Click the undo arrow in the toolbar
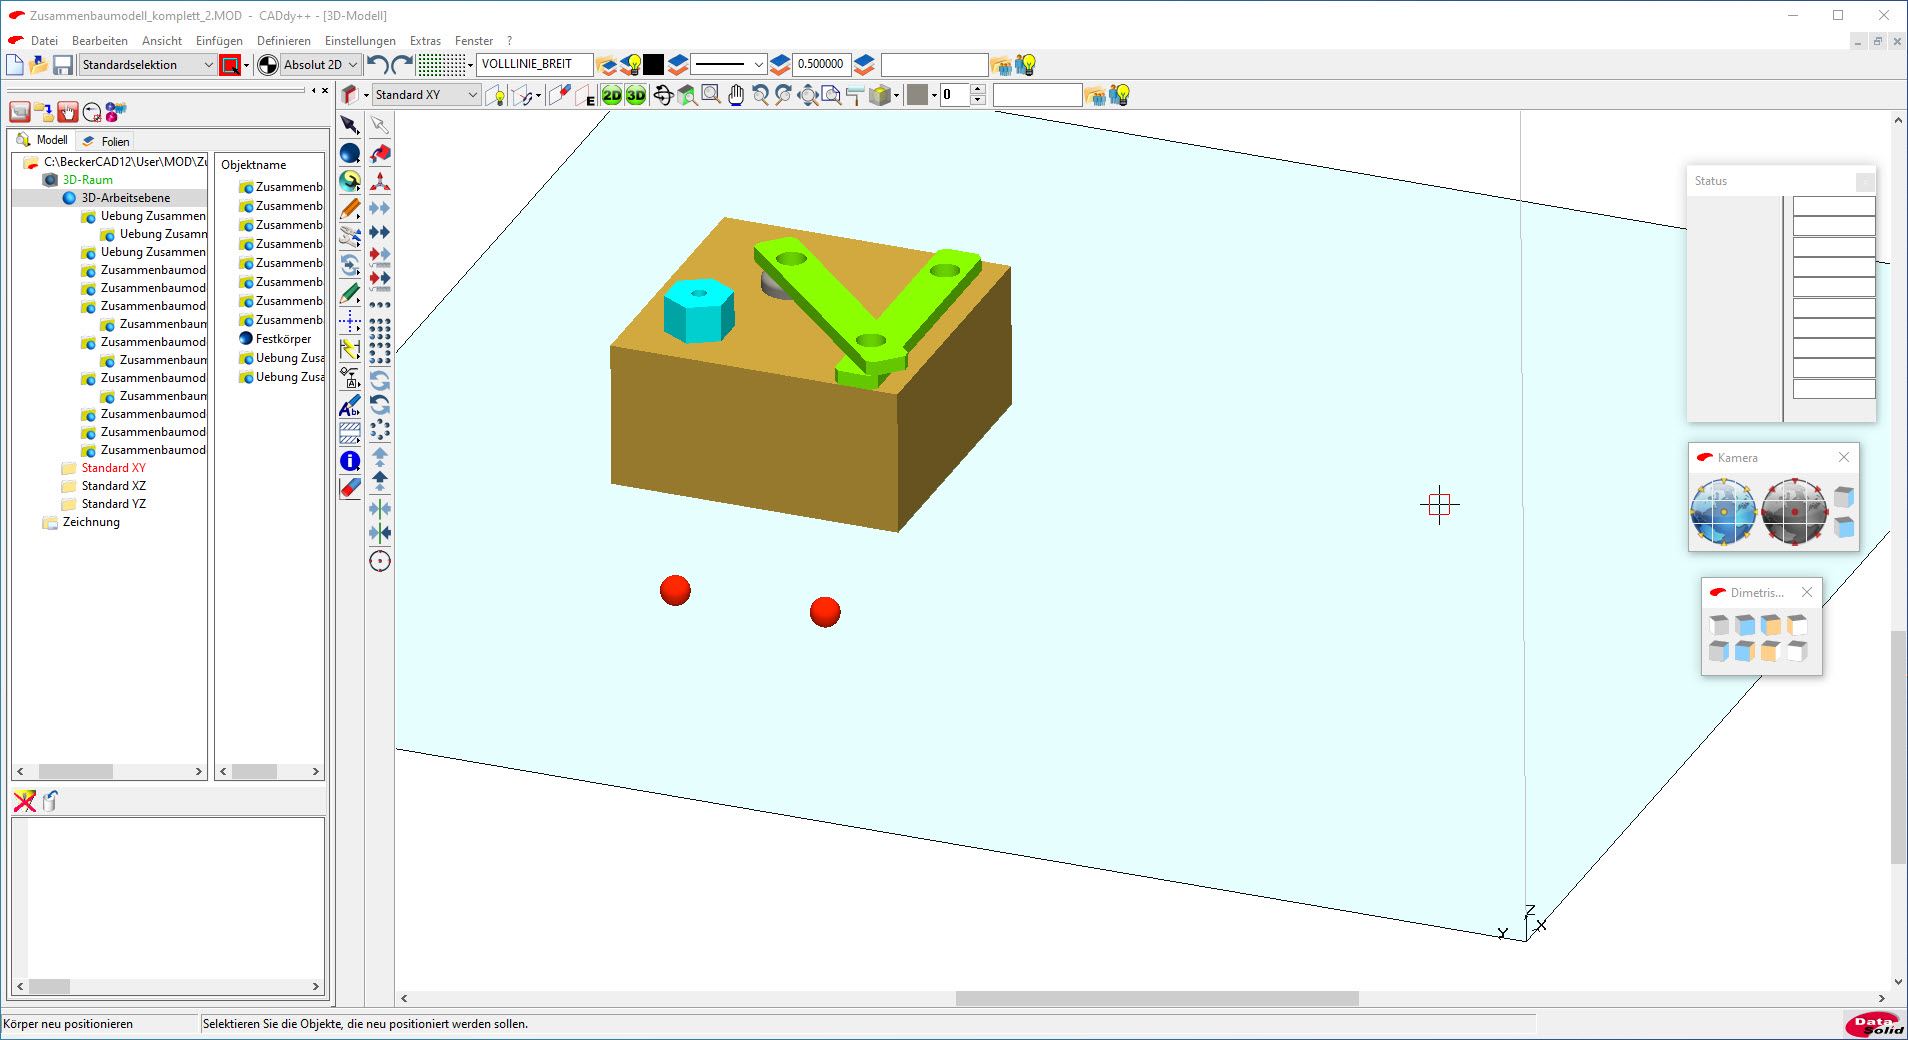1908x1040 pixels. 377,65
